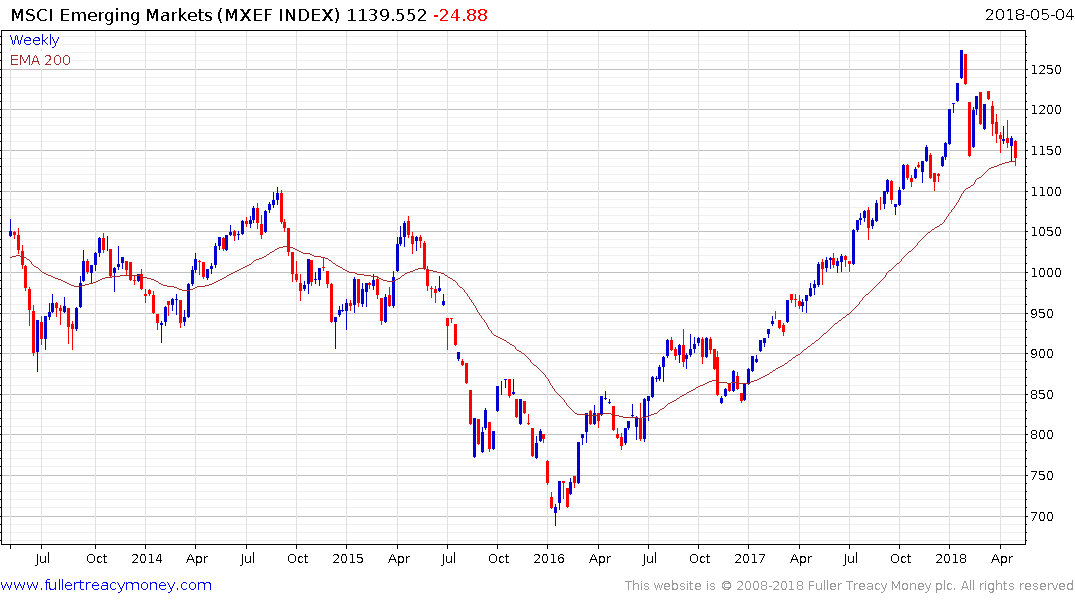Click the EMA 200 legend label

coord(40,60)
